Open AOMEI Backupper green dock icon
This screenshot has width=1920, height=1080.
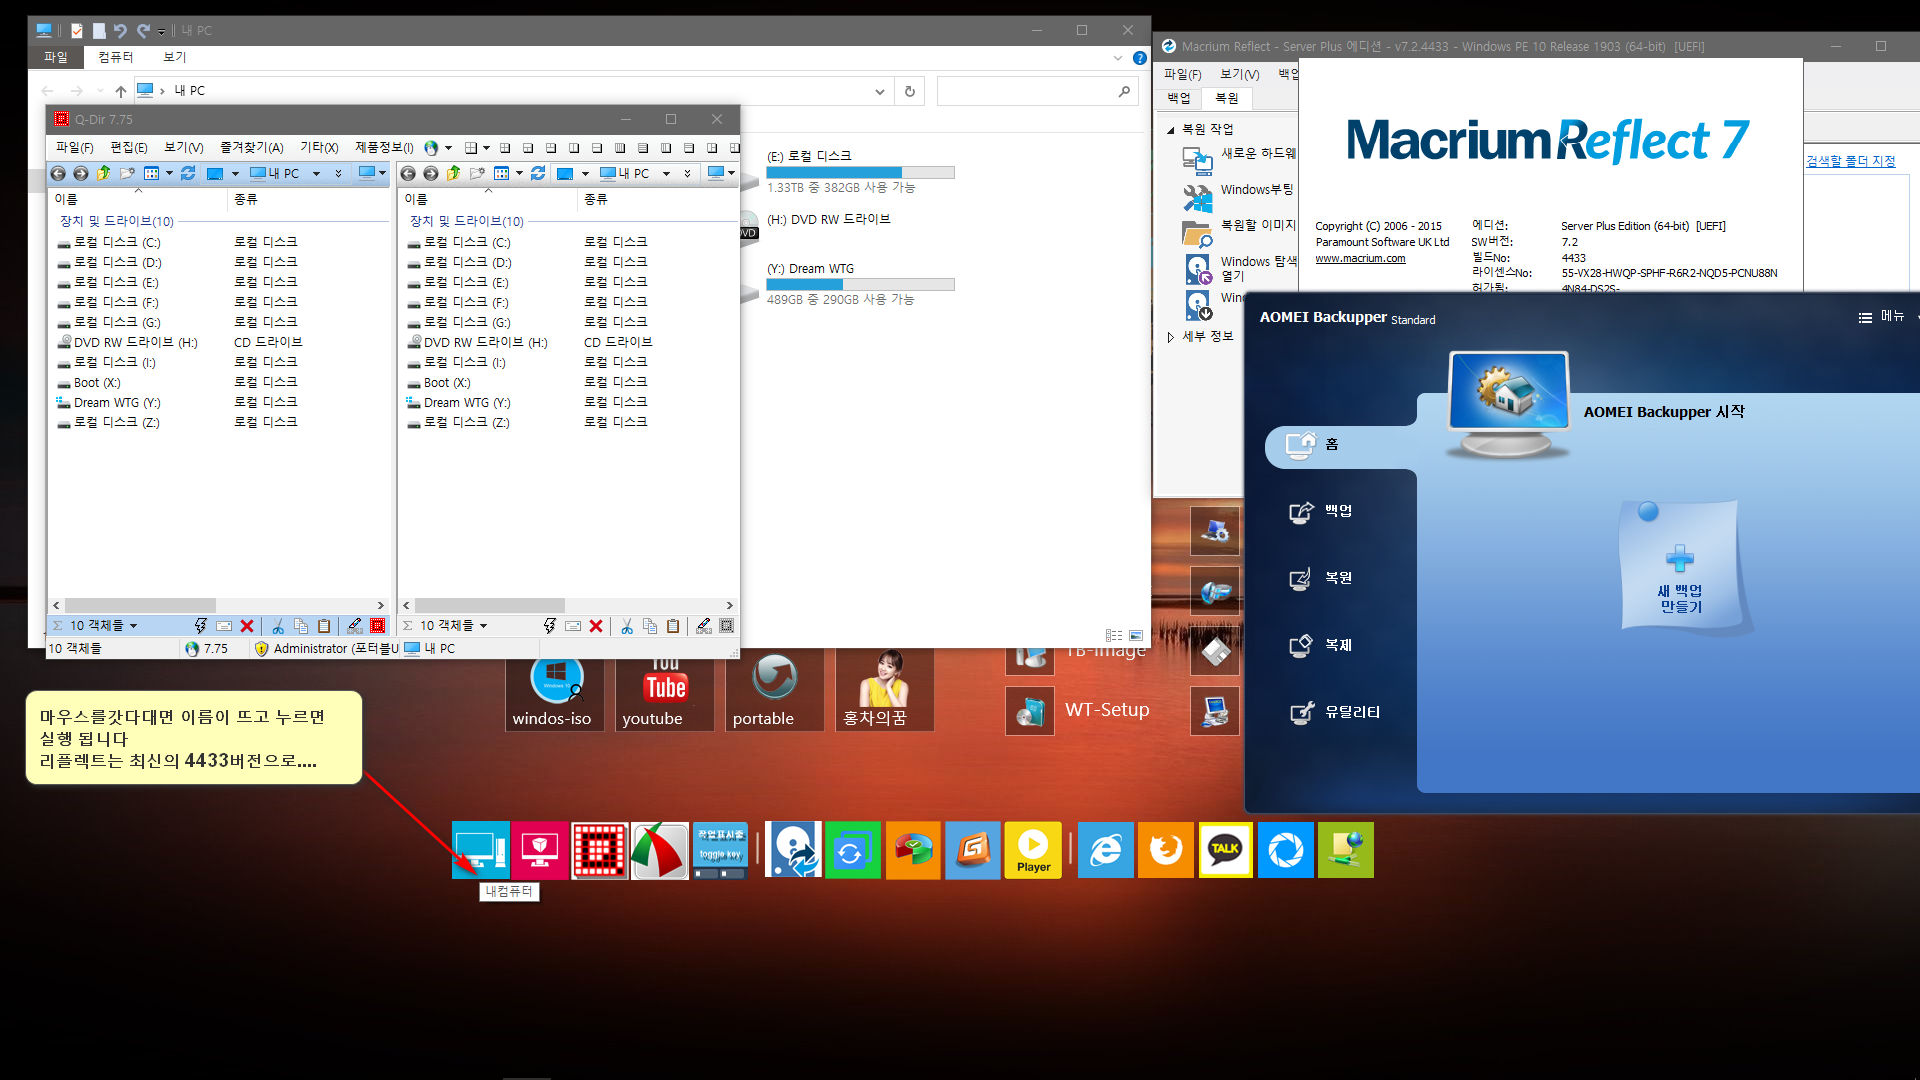[x=853, y=850]
